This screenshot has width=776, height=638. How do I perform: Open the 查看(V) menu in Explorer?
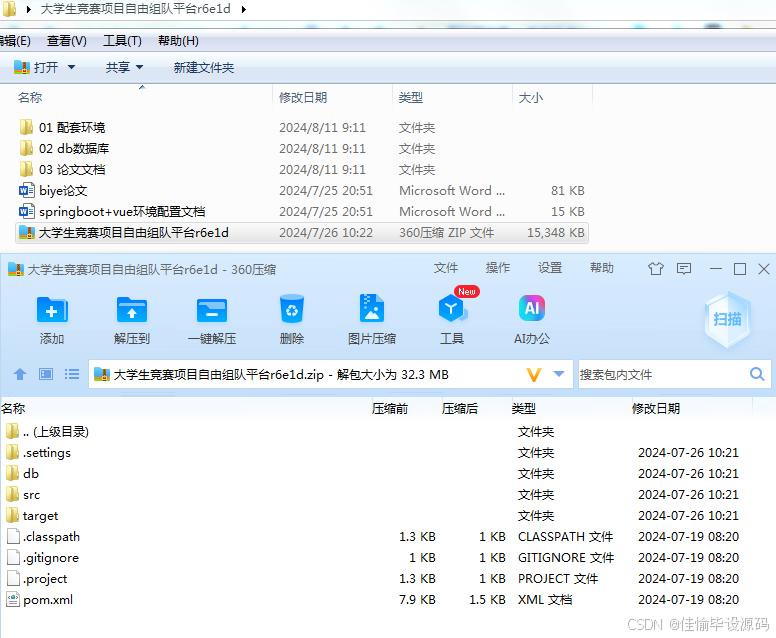(x=66, y=41)
